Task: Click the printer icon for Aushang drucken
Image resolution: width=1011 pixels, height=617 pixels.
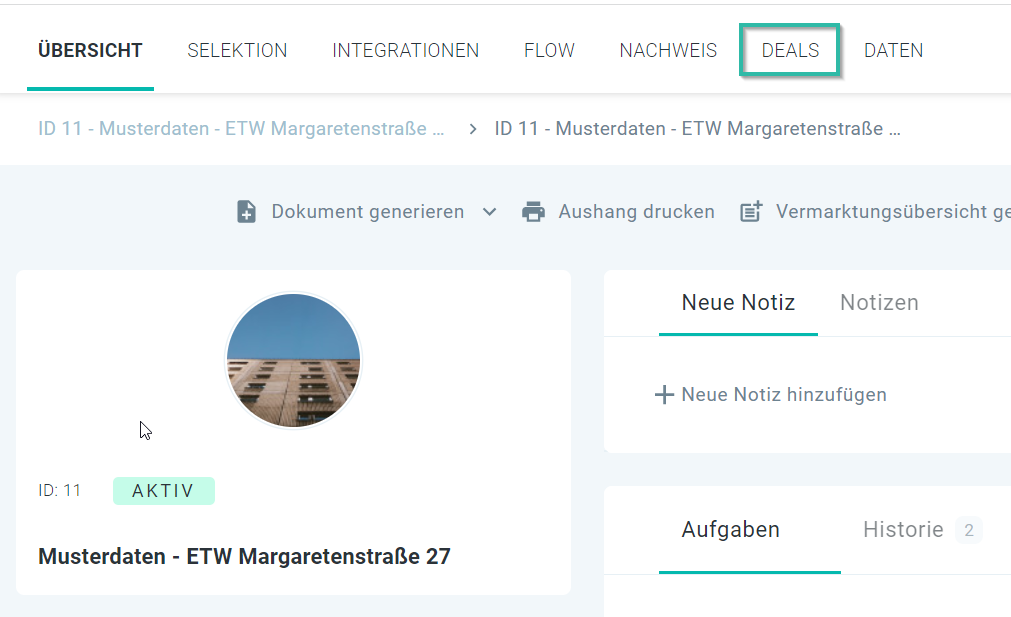Action: (534, 212)
